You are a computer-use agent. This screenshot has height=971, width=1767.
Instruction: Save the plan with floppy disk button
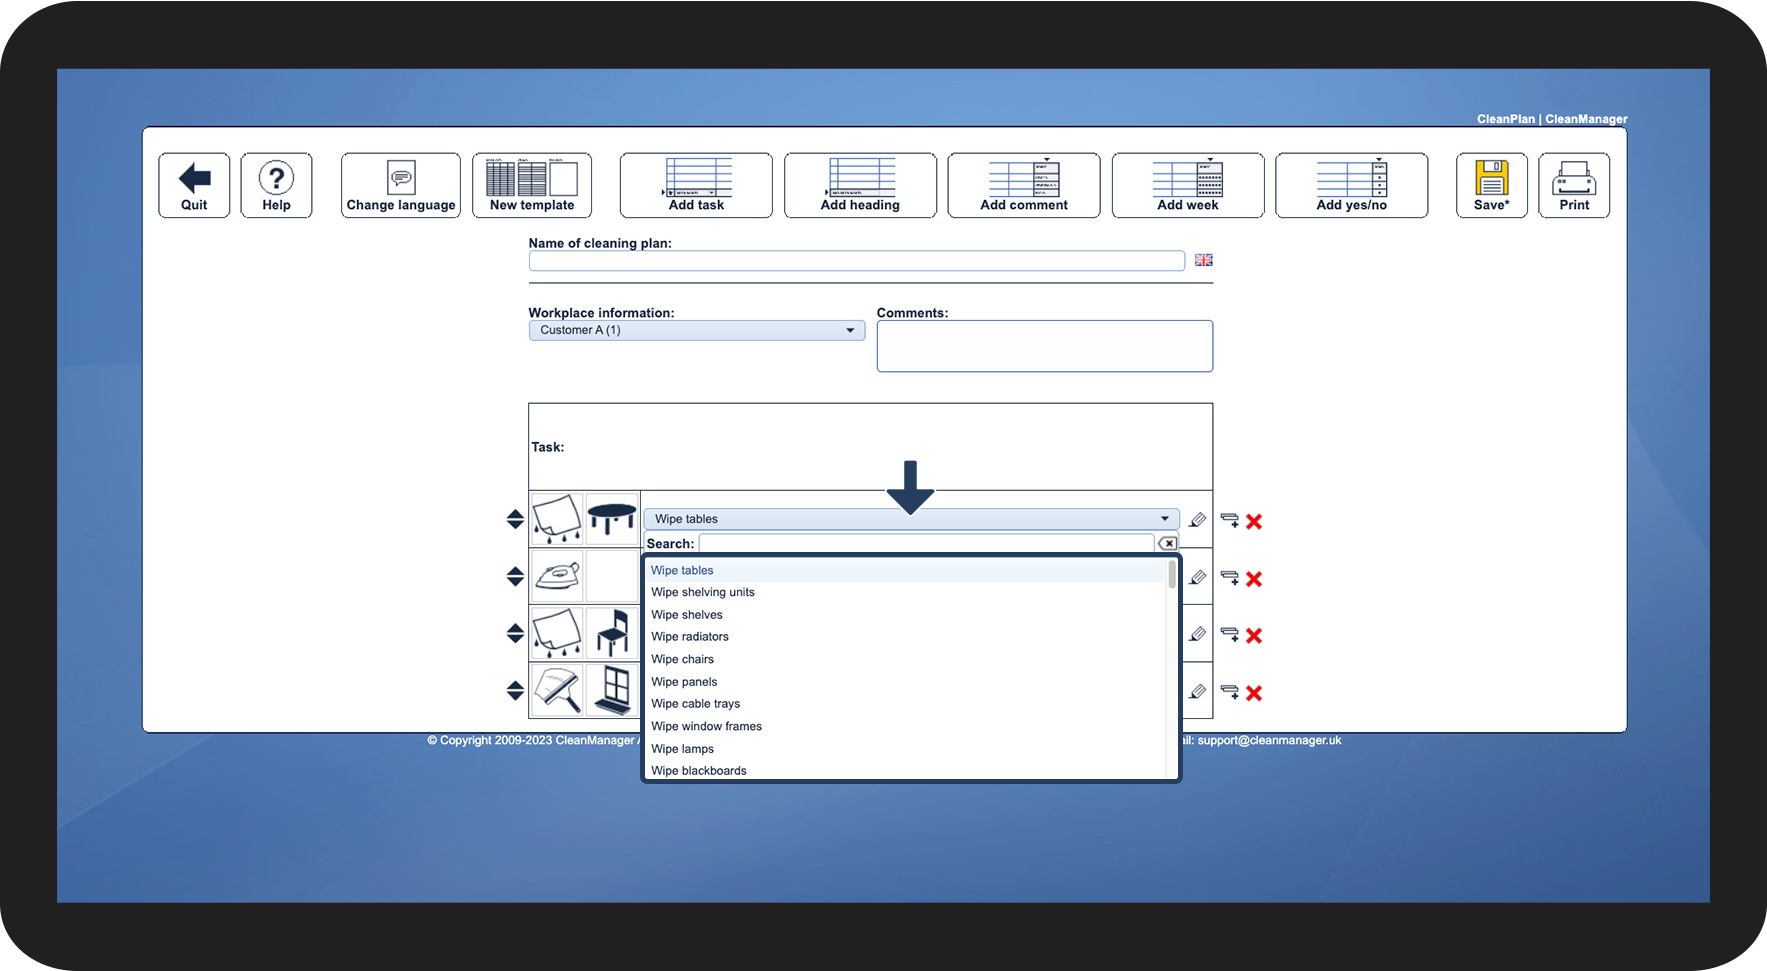[1492, 185]
